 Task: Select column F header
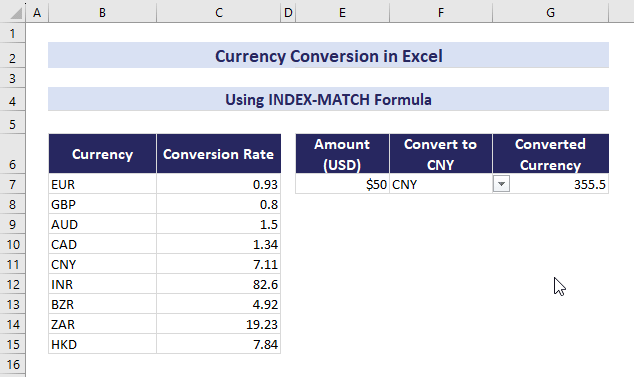[x=441, y=13]
